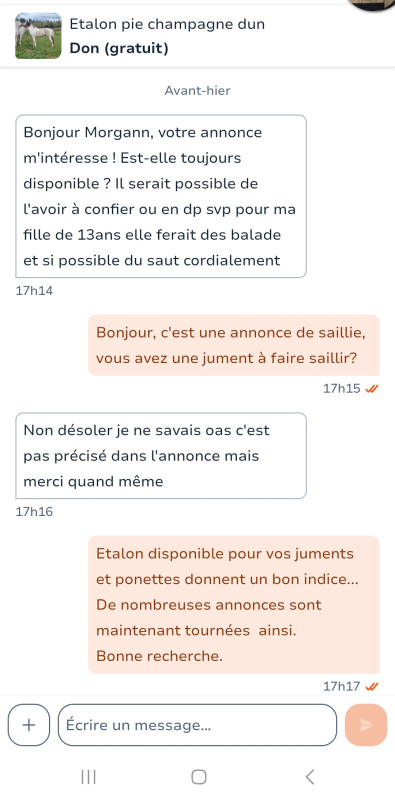Viewport: 395px width, 800px height.
Task: Tap the read-receipt checkmarks next to 17h15
Action: click(373, 389)
